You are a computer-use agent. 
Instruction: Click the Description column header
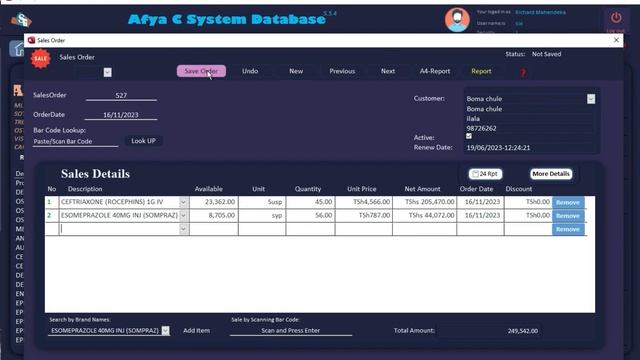point(85,189)
